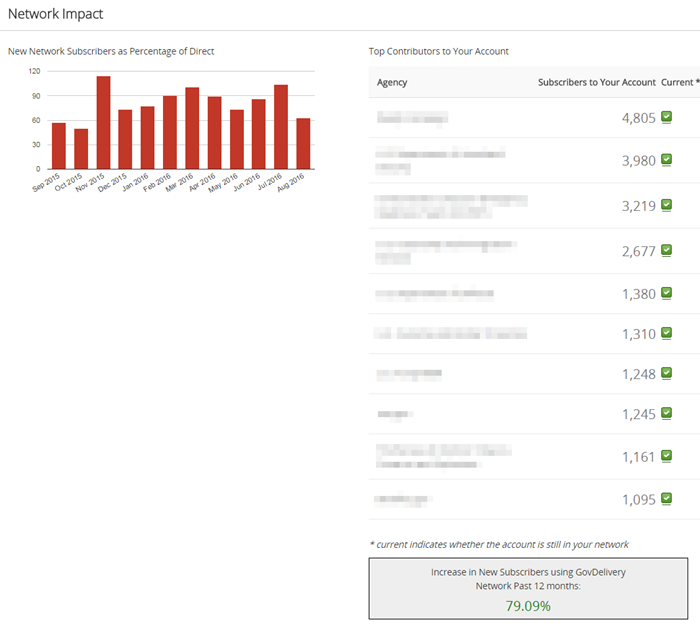Click the Agency column header

click(x=392, y=82)
